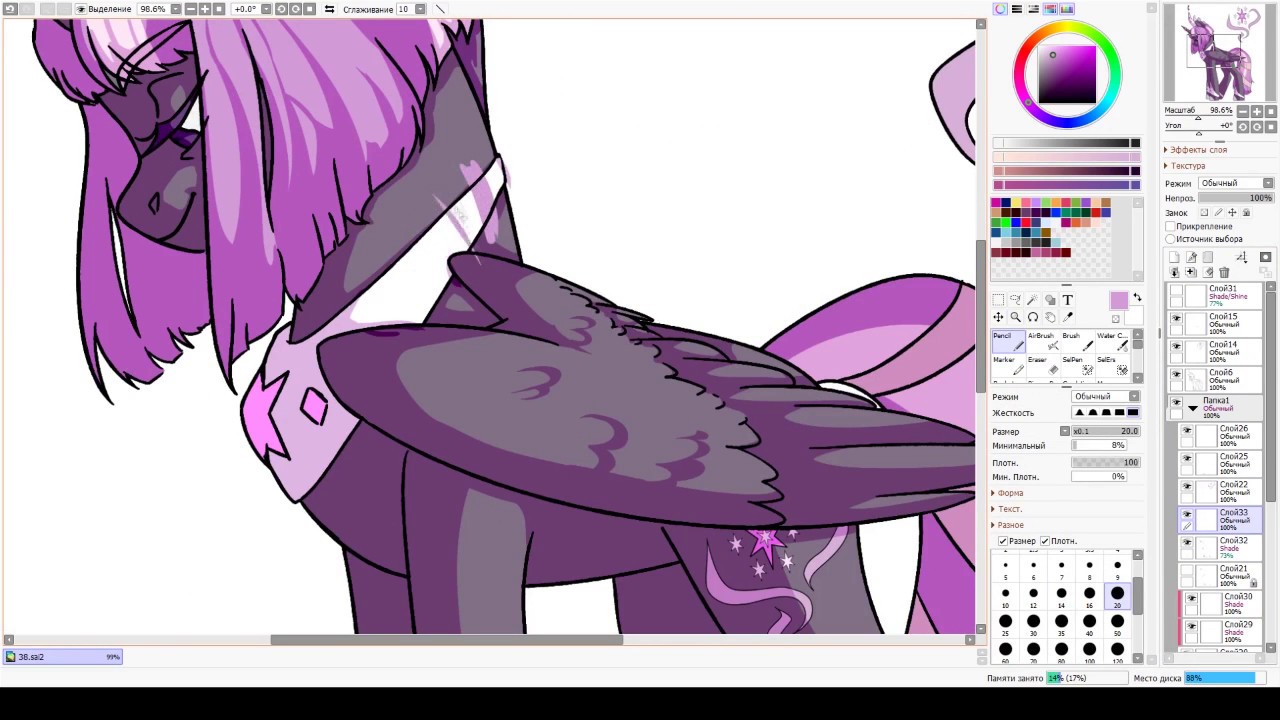Screen dimensions: 1280x720
Task: Select the Text tool
Action: 1068,300
